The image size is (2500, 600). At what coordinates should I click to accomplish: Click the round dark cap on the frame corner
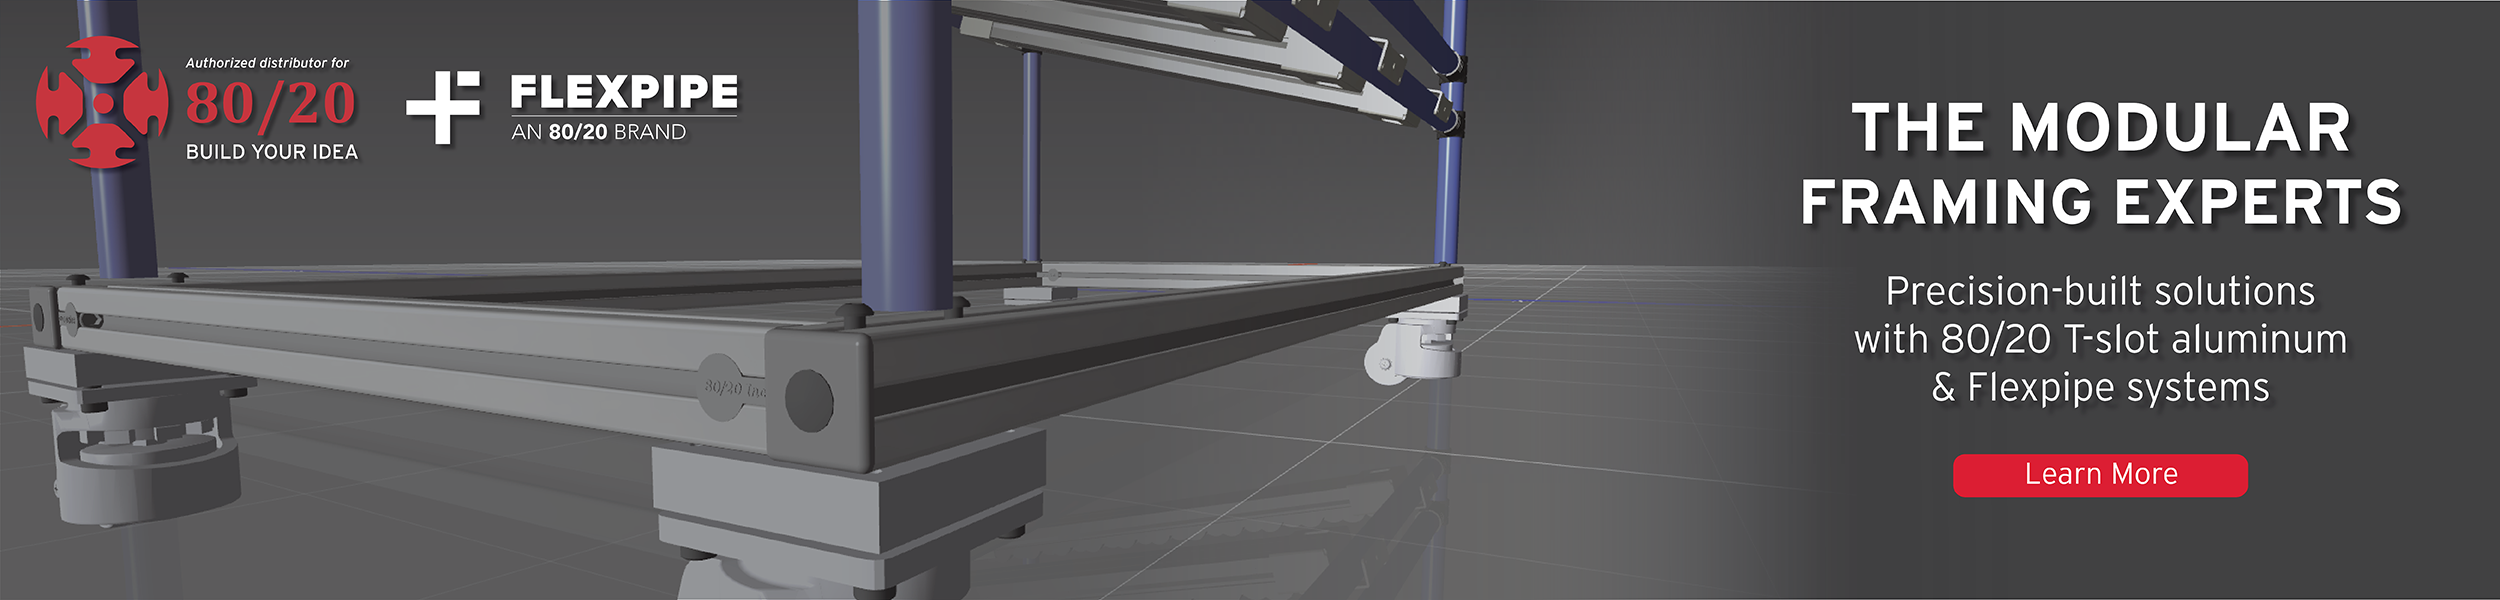(x=808, y=400)
